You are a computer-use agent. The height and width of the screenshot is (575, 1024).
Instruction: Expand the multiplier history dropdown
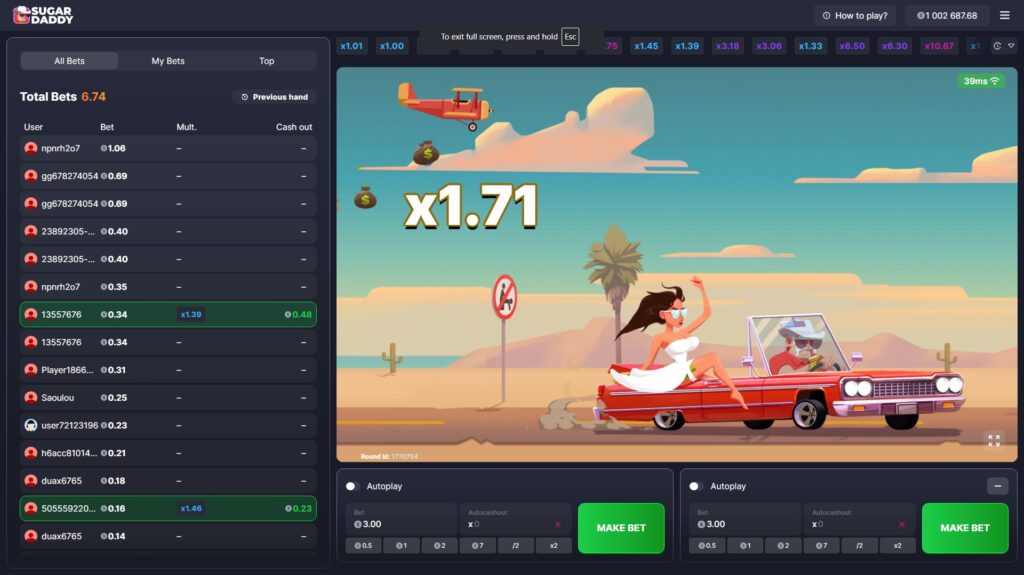click(1003, 46)
